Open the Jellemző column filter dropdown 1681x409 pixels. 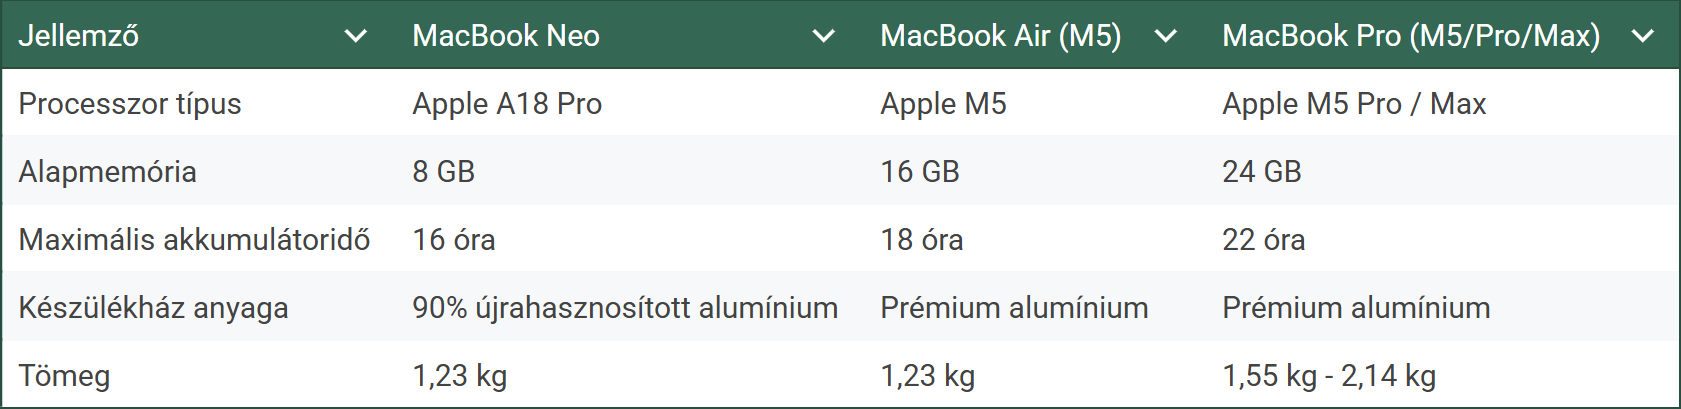point(355,37)
